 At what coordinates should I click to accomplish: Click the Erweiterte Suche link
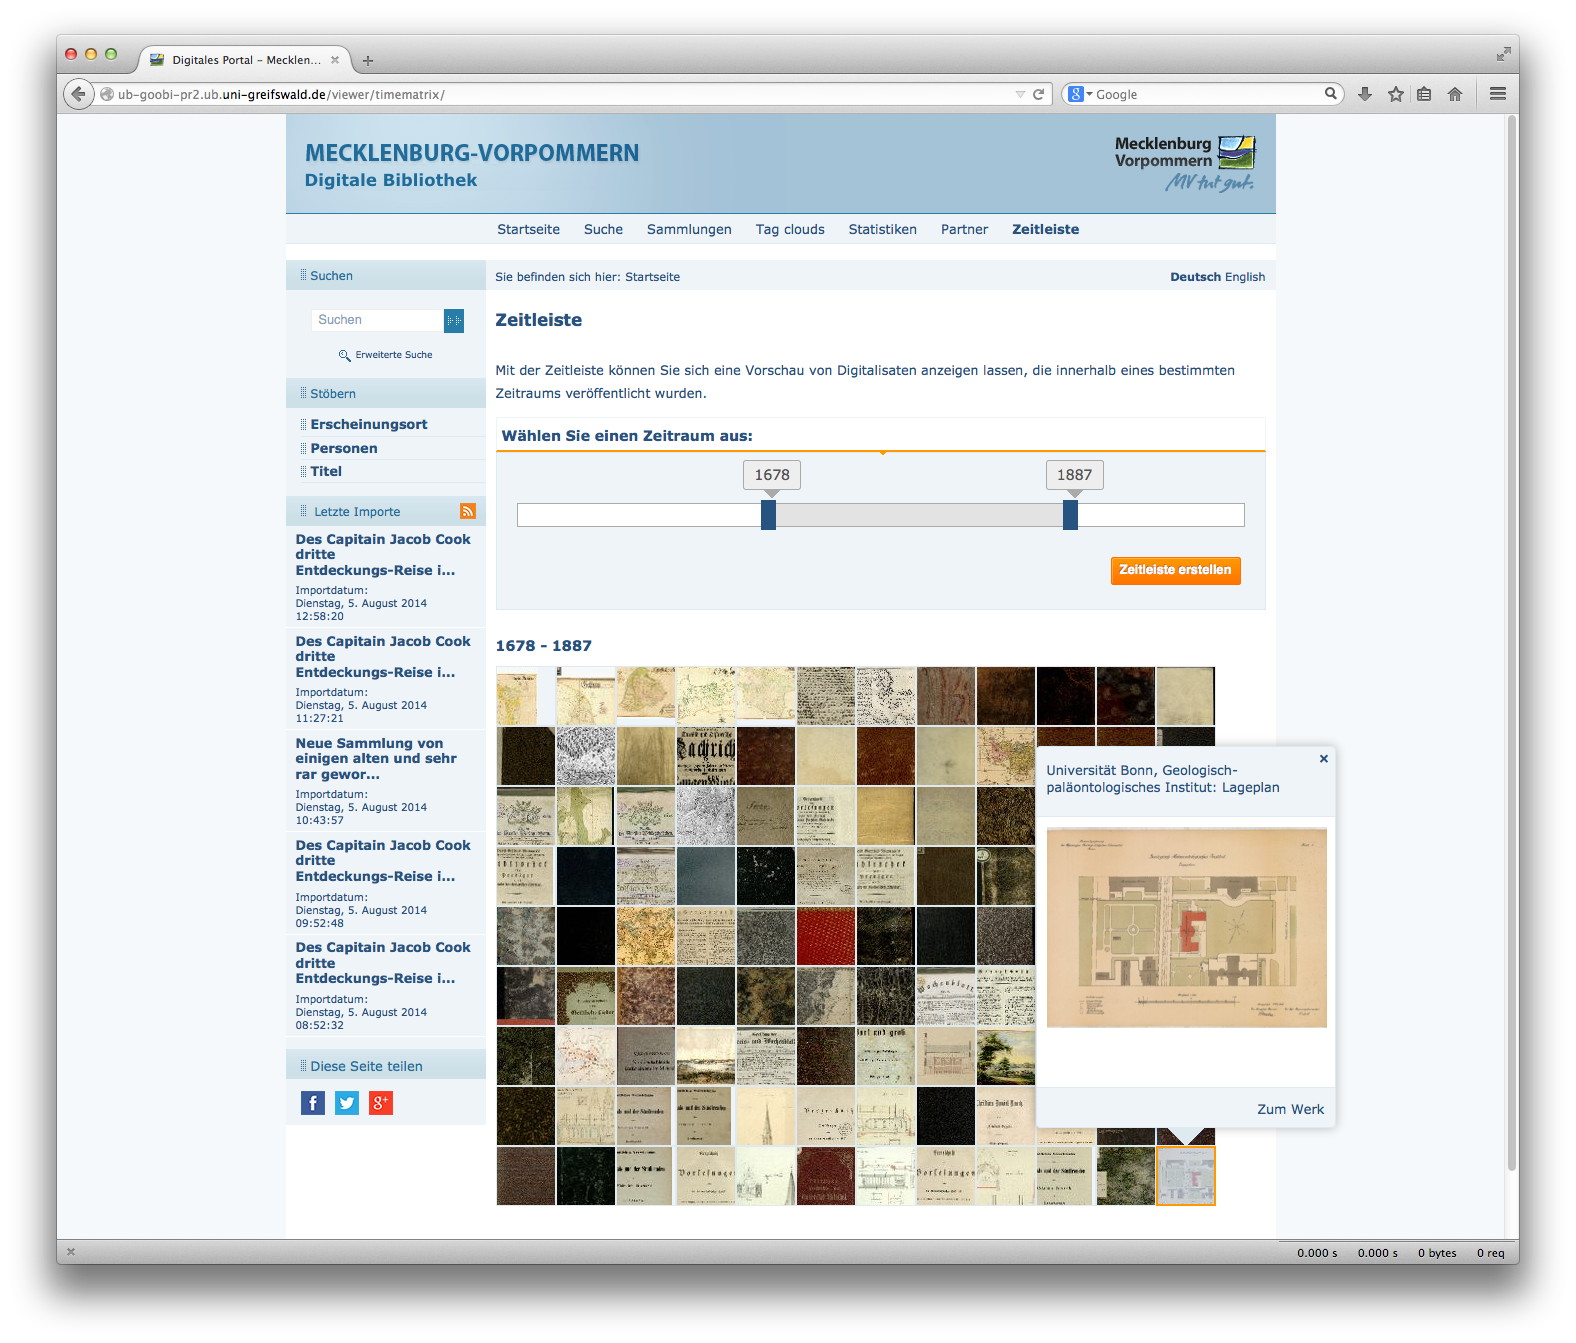pyautogui.click(x=394, y=355)
